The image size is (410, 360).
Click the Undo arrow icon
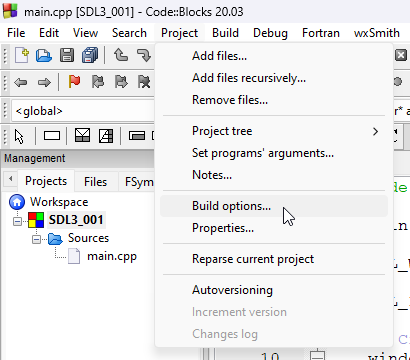(x=121, y=55)
